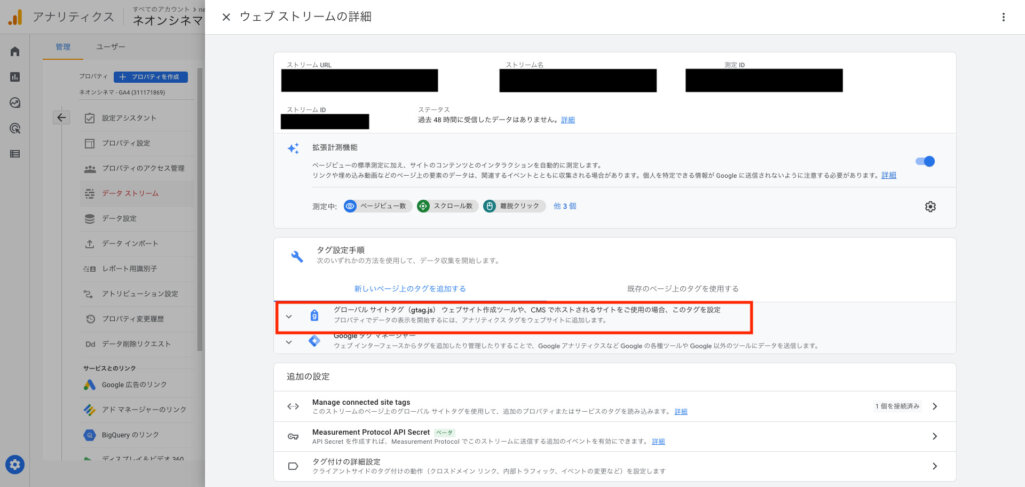Open データ削除リクエスト menu item
This screenshot has width=1025, height=487.
coord(137,344)
